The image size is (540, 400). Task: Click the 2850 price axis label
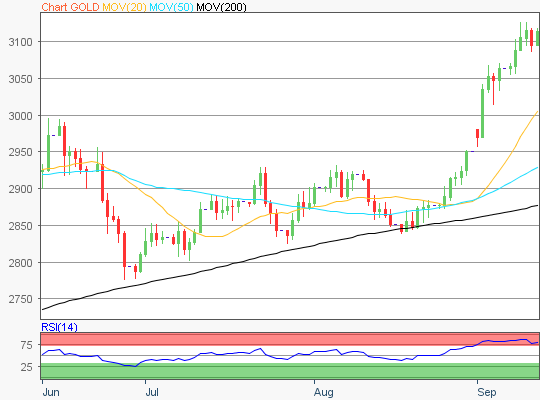[x=20, y=226]
